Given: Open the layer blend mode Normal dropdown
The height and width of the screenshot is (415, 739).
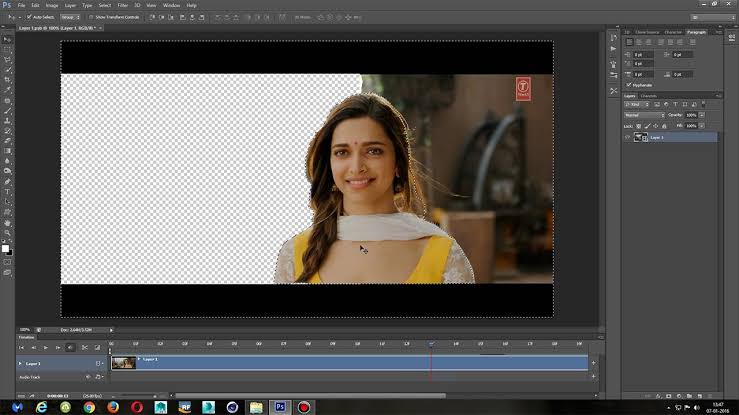Looking at the screenshot, I should tap(644, 115).
